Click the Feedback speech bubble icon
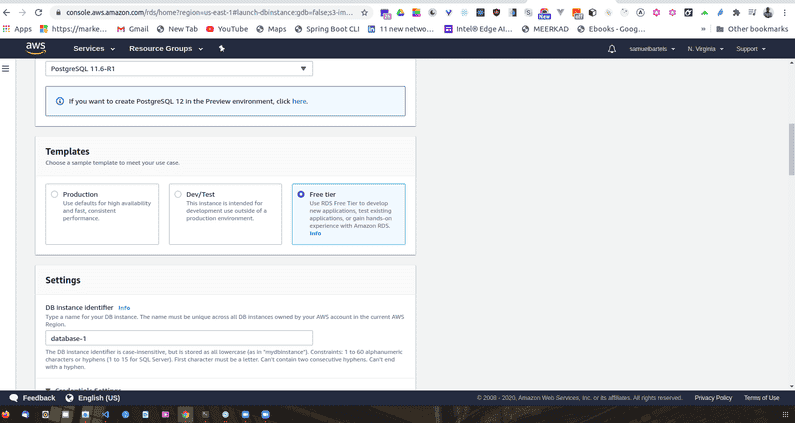 coord(14,398)
